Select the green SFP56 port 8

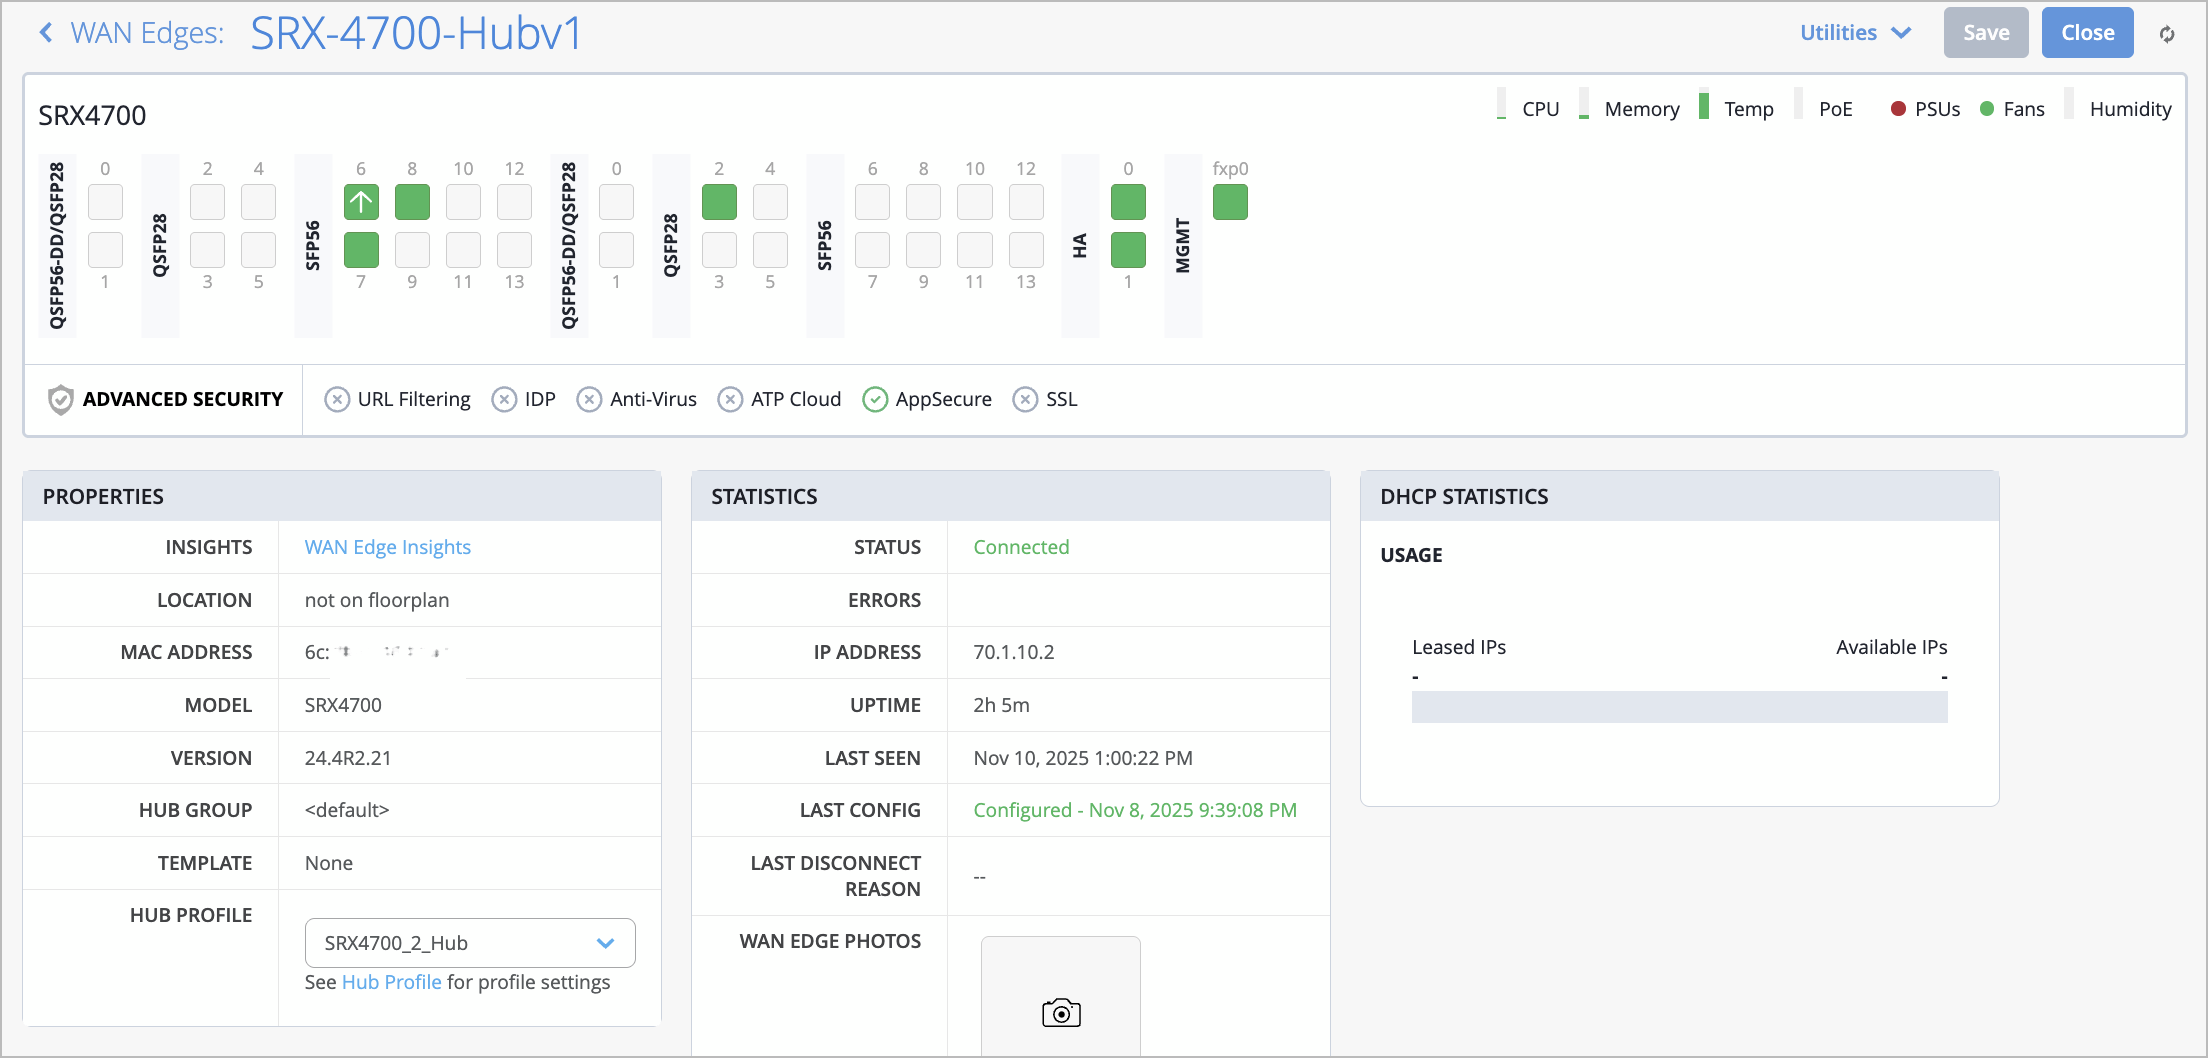(412, 202)
